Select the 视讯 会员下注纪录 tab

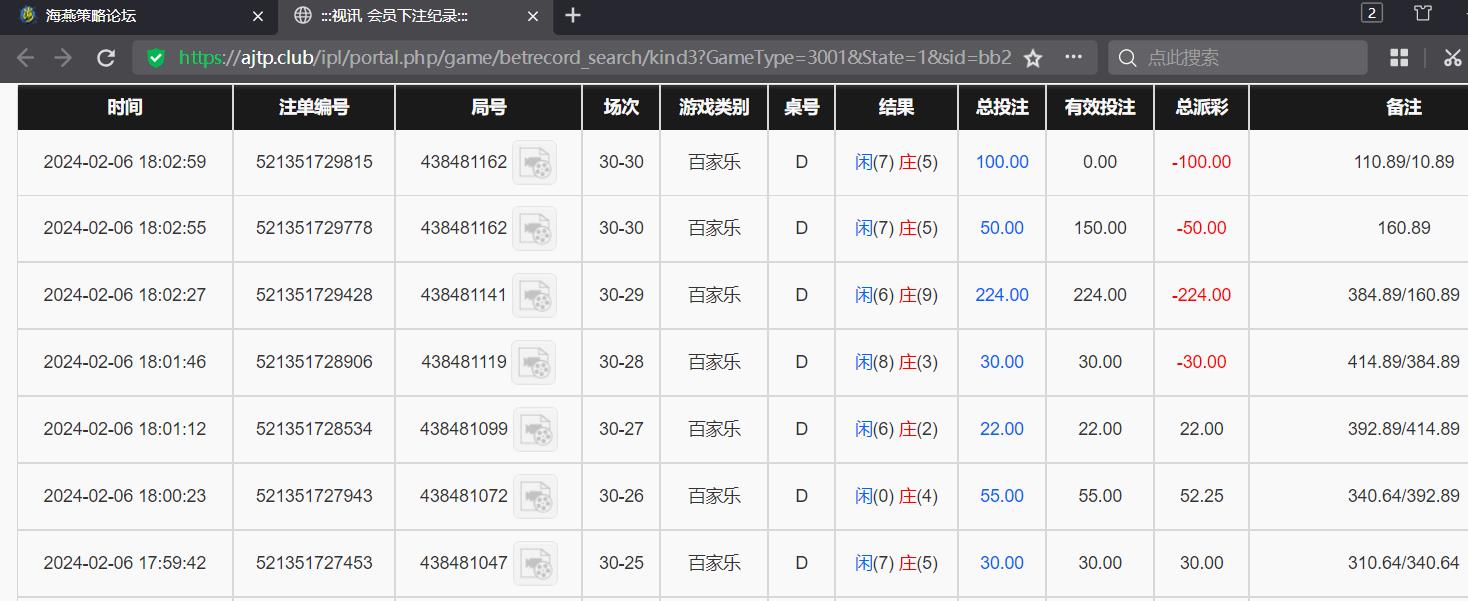point(415,16)
